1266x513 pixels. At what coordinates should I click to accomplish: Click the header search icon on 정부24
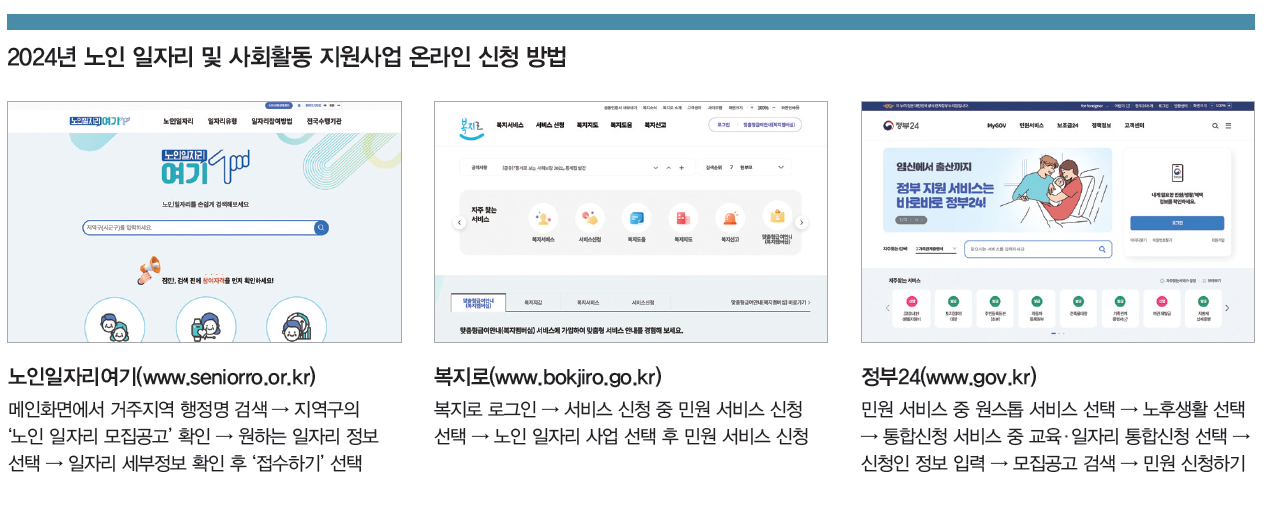(x=1216, y=126)
